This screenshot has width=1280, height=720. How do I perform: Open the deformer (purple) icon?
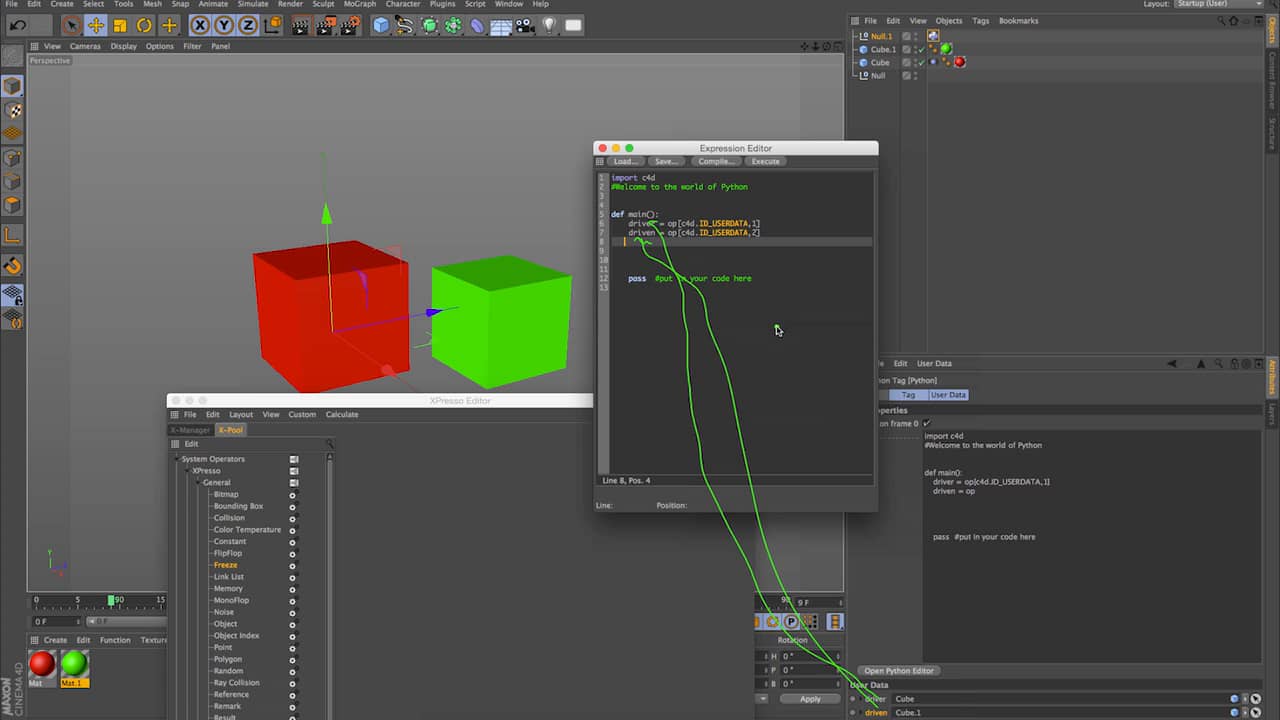click(477, 25)
